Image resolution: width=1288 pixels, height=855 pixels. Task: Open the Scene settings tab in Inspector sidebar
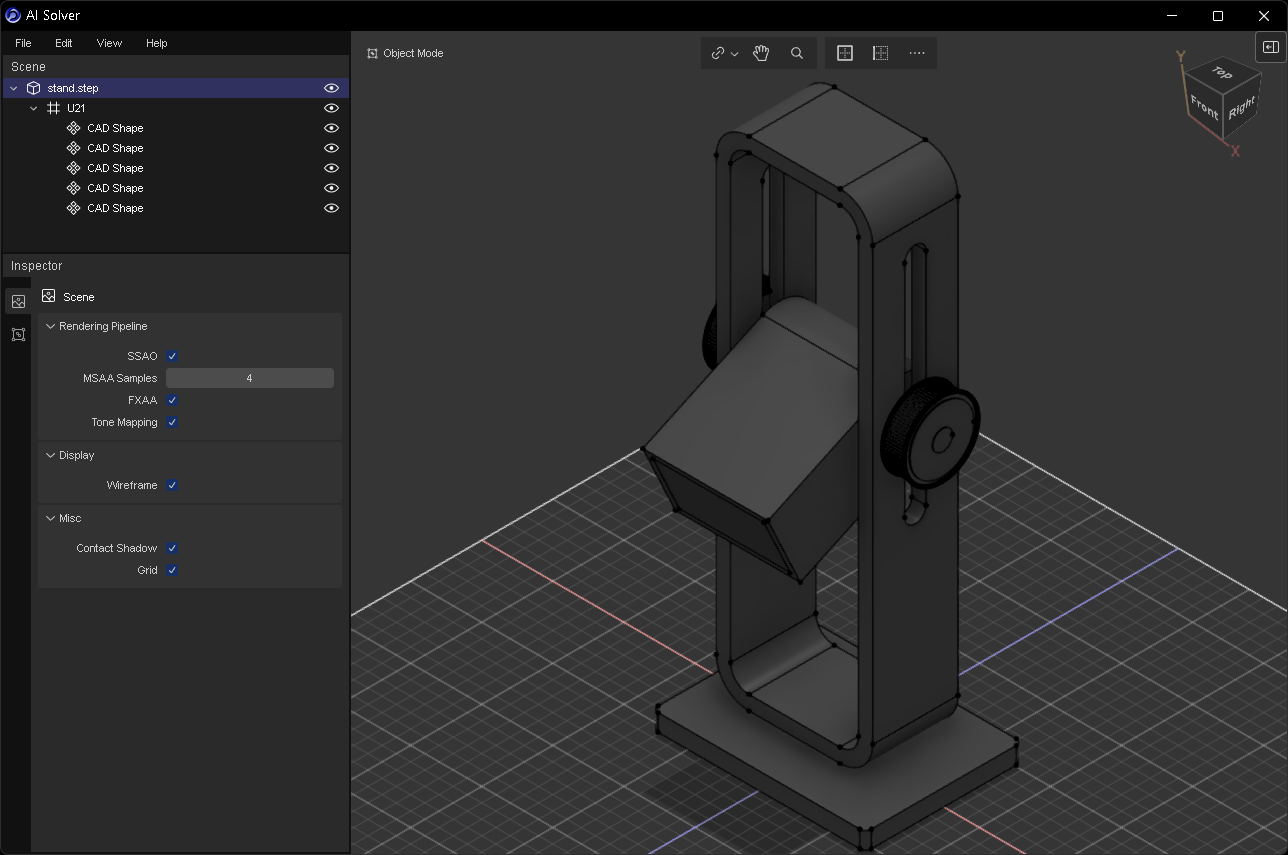(18, 301)
